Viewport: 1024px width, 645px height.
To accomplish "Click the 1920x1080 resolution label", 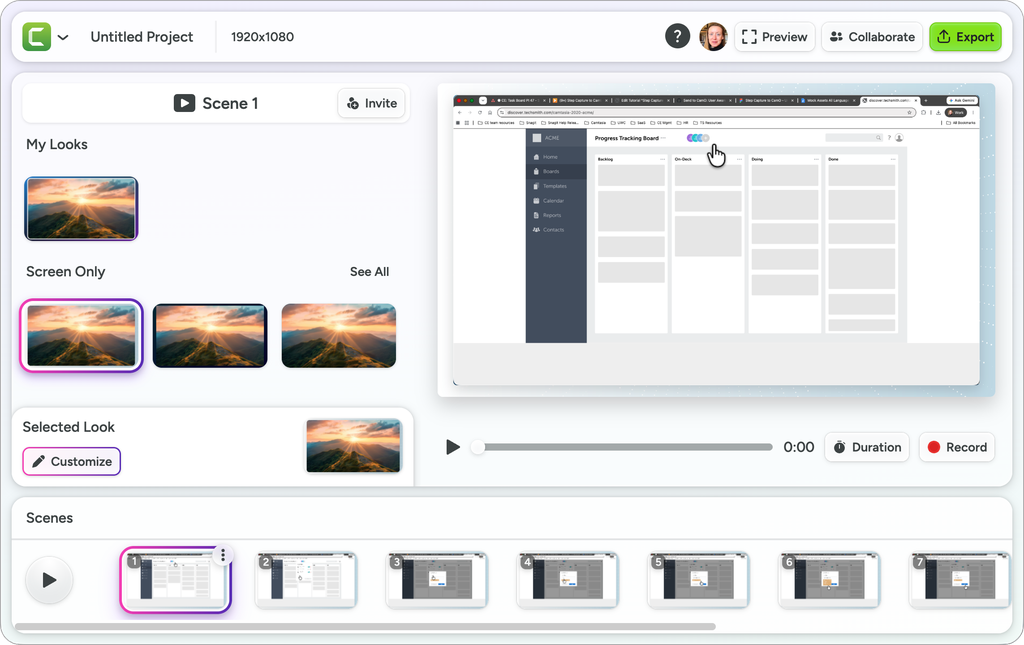I will pos(263,37).
